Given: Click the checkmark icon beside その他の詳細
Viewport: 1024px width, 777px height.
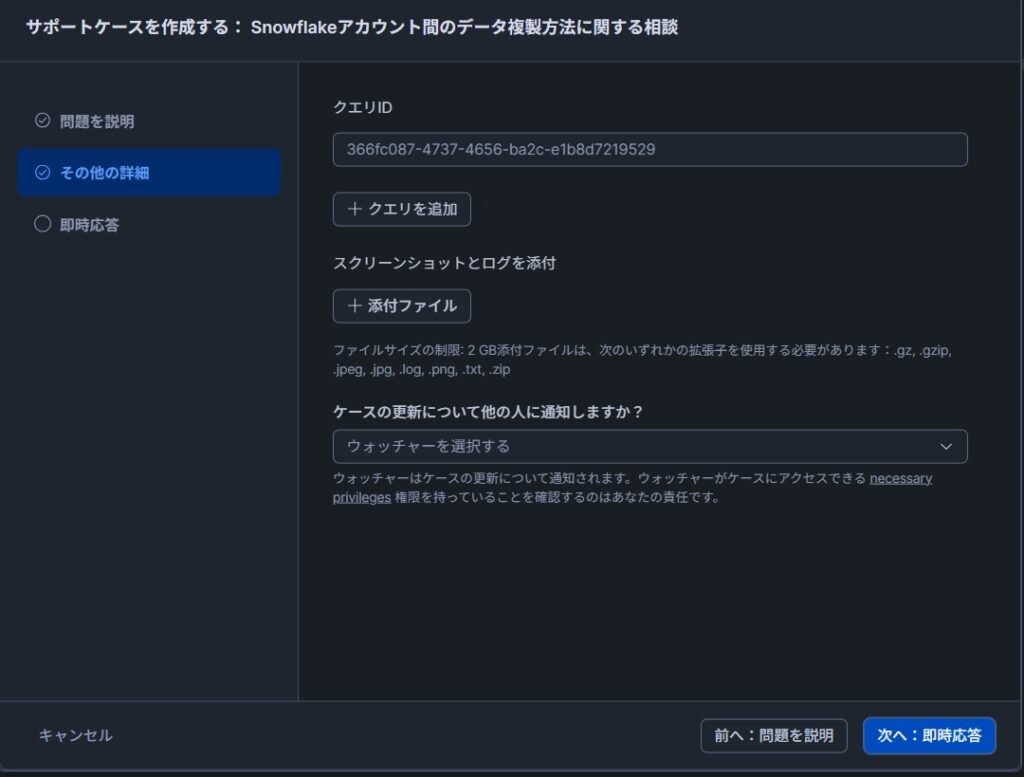Looking at the screenshot, I should [x=42, y=172].
